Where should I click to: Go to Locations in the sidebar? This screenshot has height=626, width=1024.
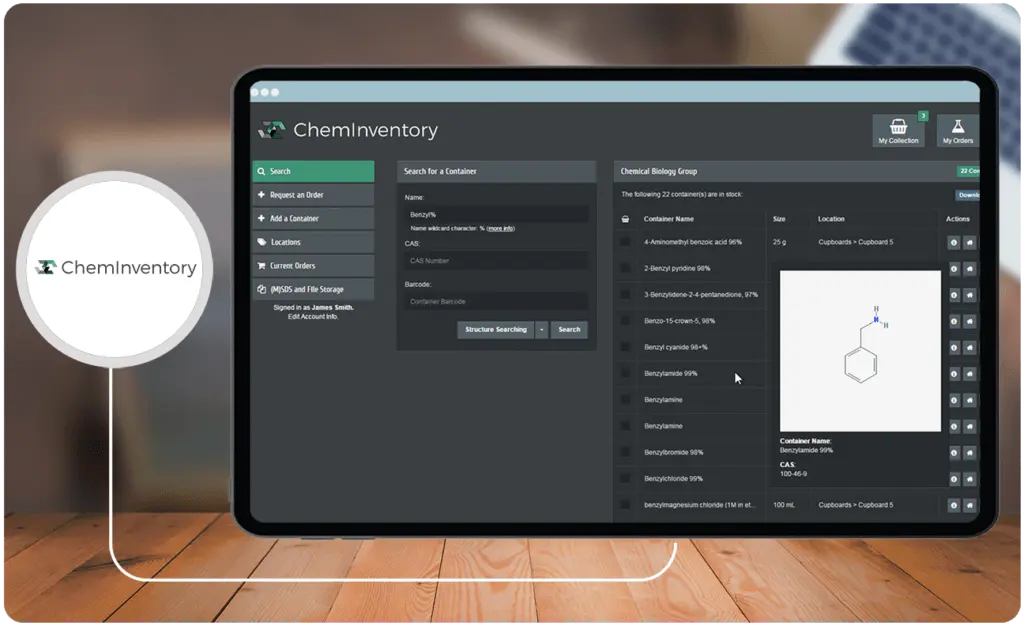point(313,242)
